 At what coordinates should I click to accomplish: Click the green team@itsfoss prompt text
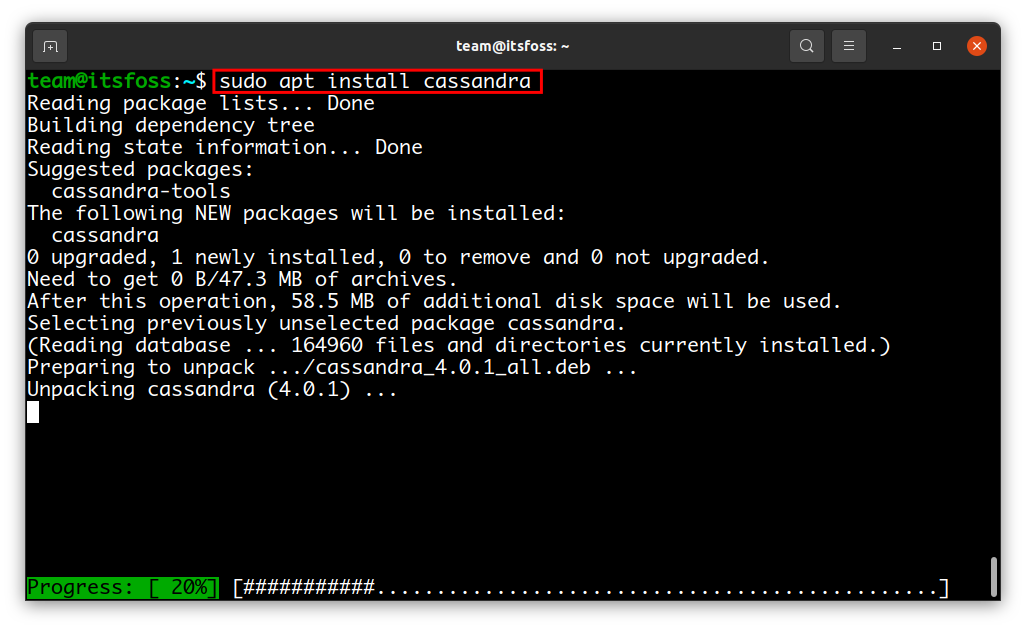99,81
